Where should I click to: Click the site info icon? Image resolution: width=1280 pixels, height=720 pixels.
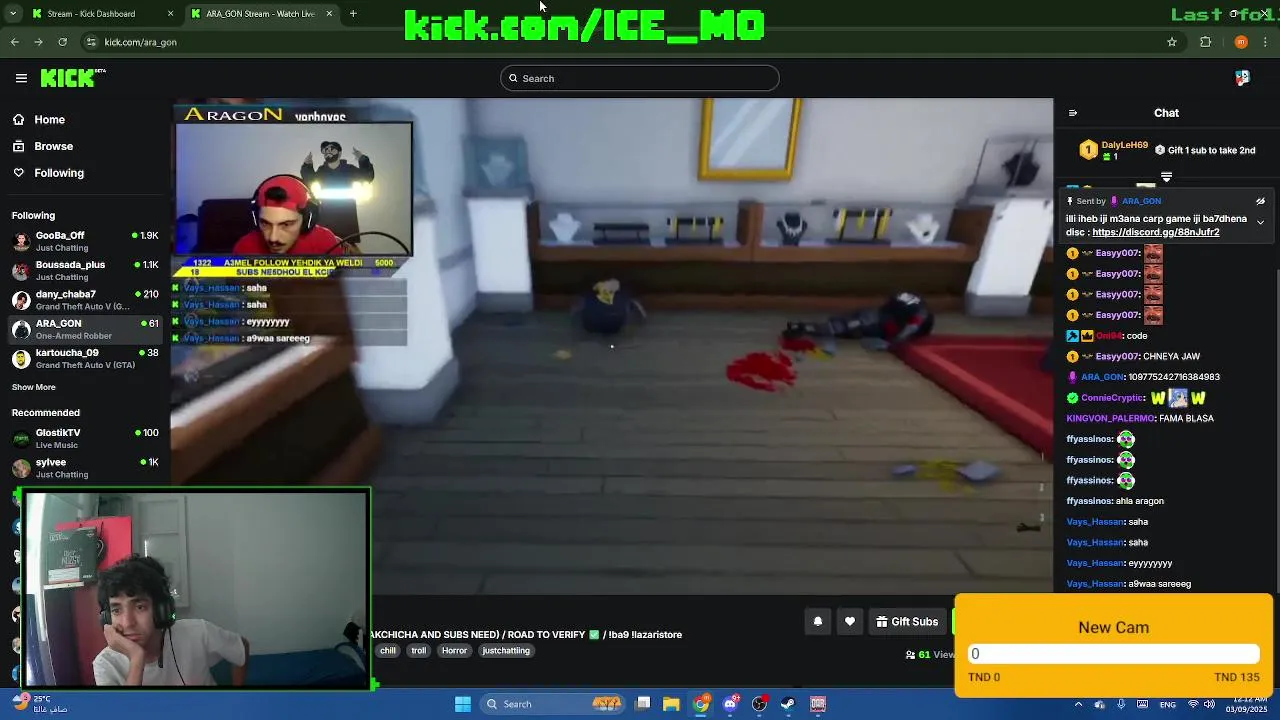tap(91, 42)
